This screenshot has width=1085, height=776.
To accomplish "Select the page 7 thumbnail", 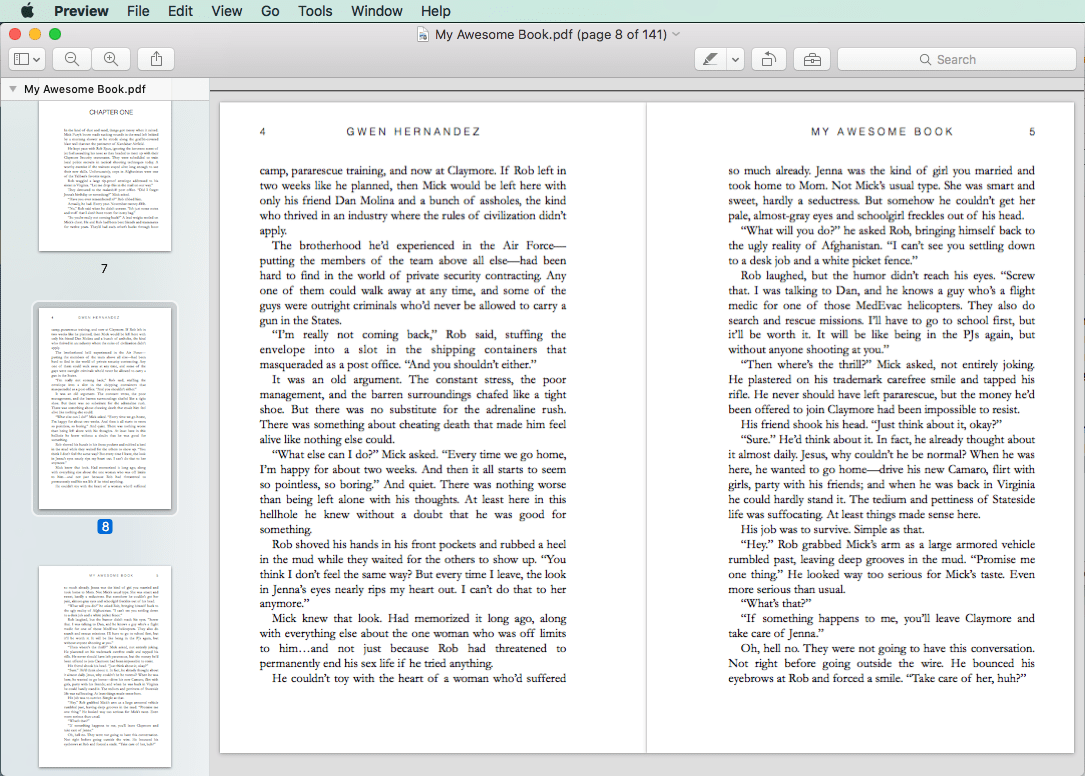I will tap(105, 176).
